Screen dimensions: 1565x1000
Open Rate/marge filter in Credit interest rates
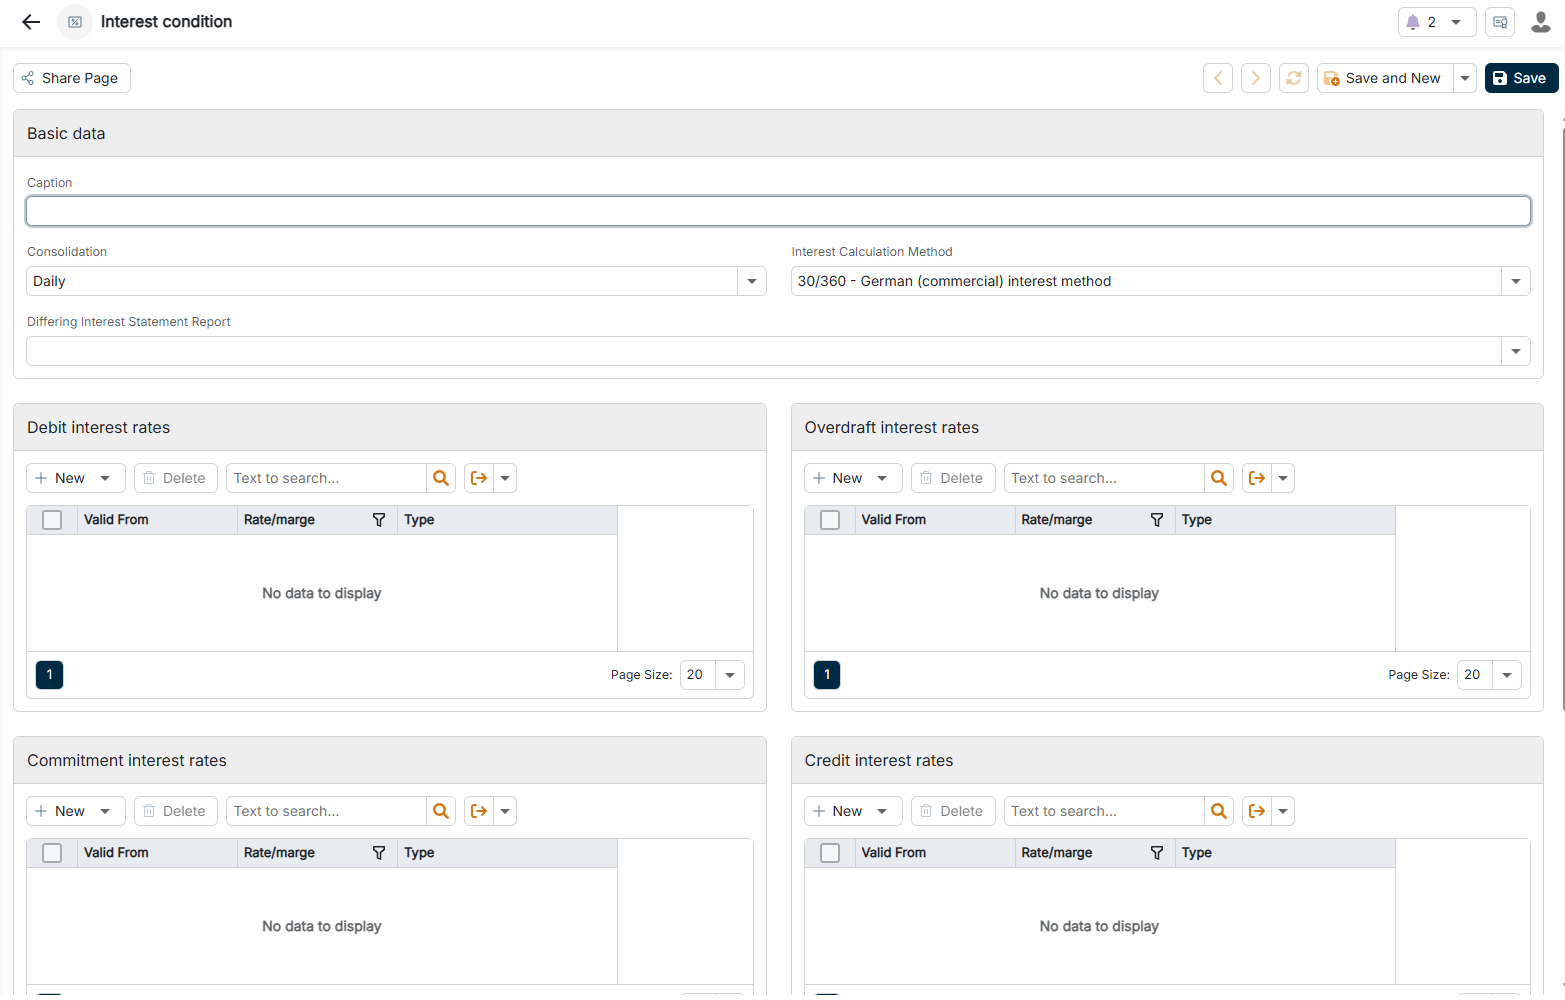(1157, 853)
